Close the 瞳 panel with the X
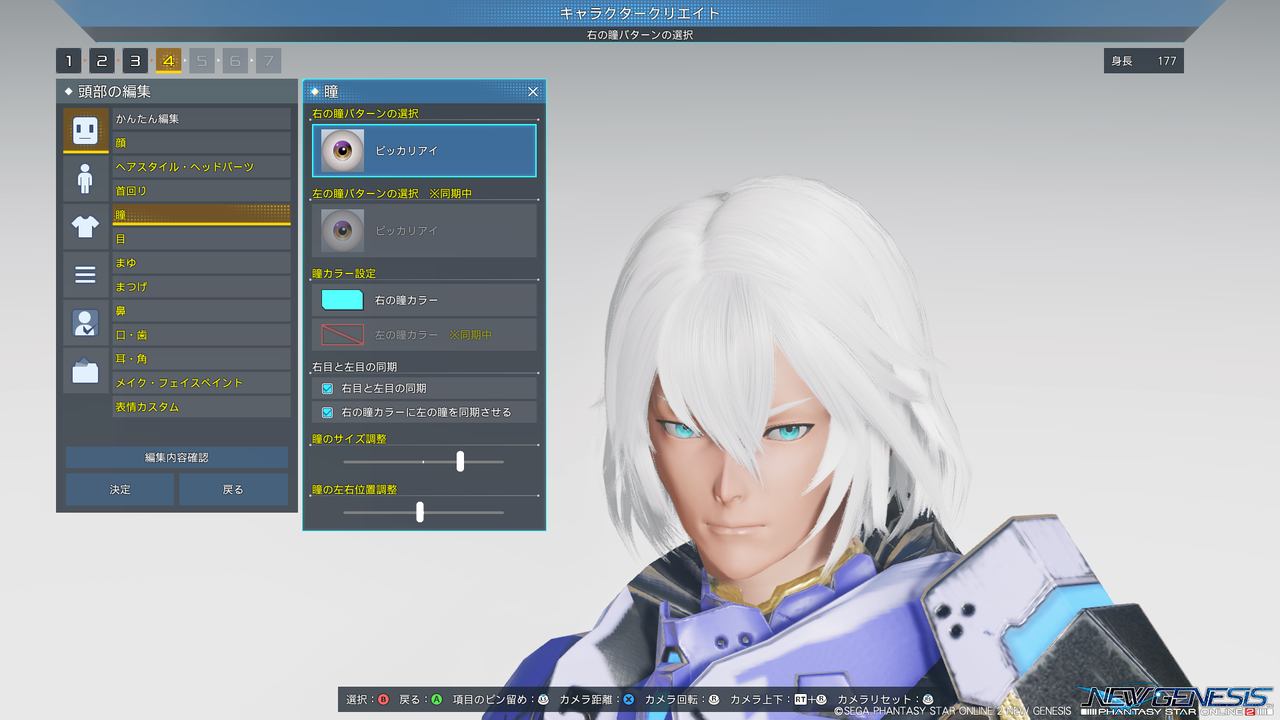The image size is (1280, 720). tap(533, 91)
